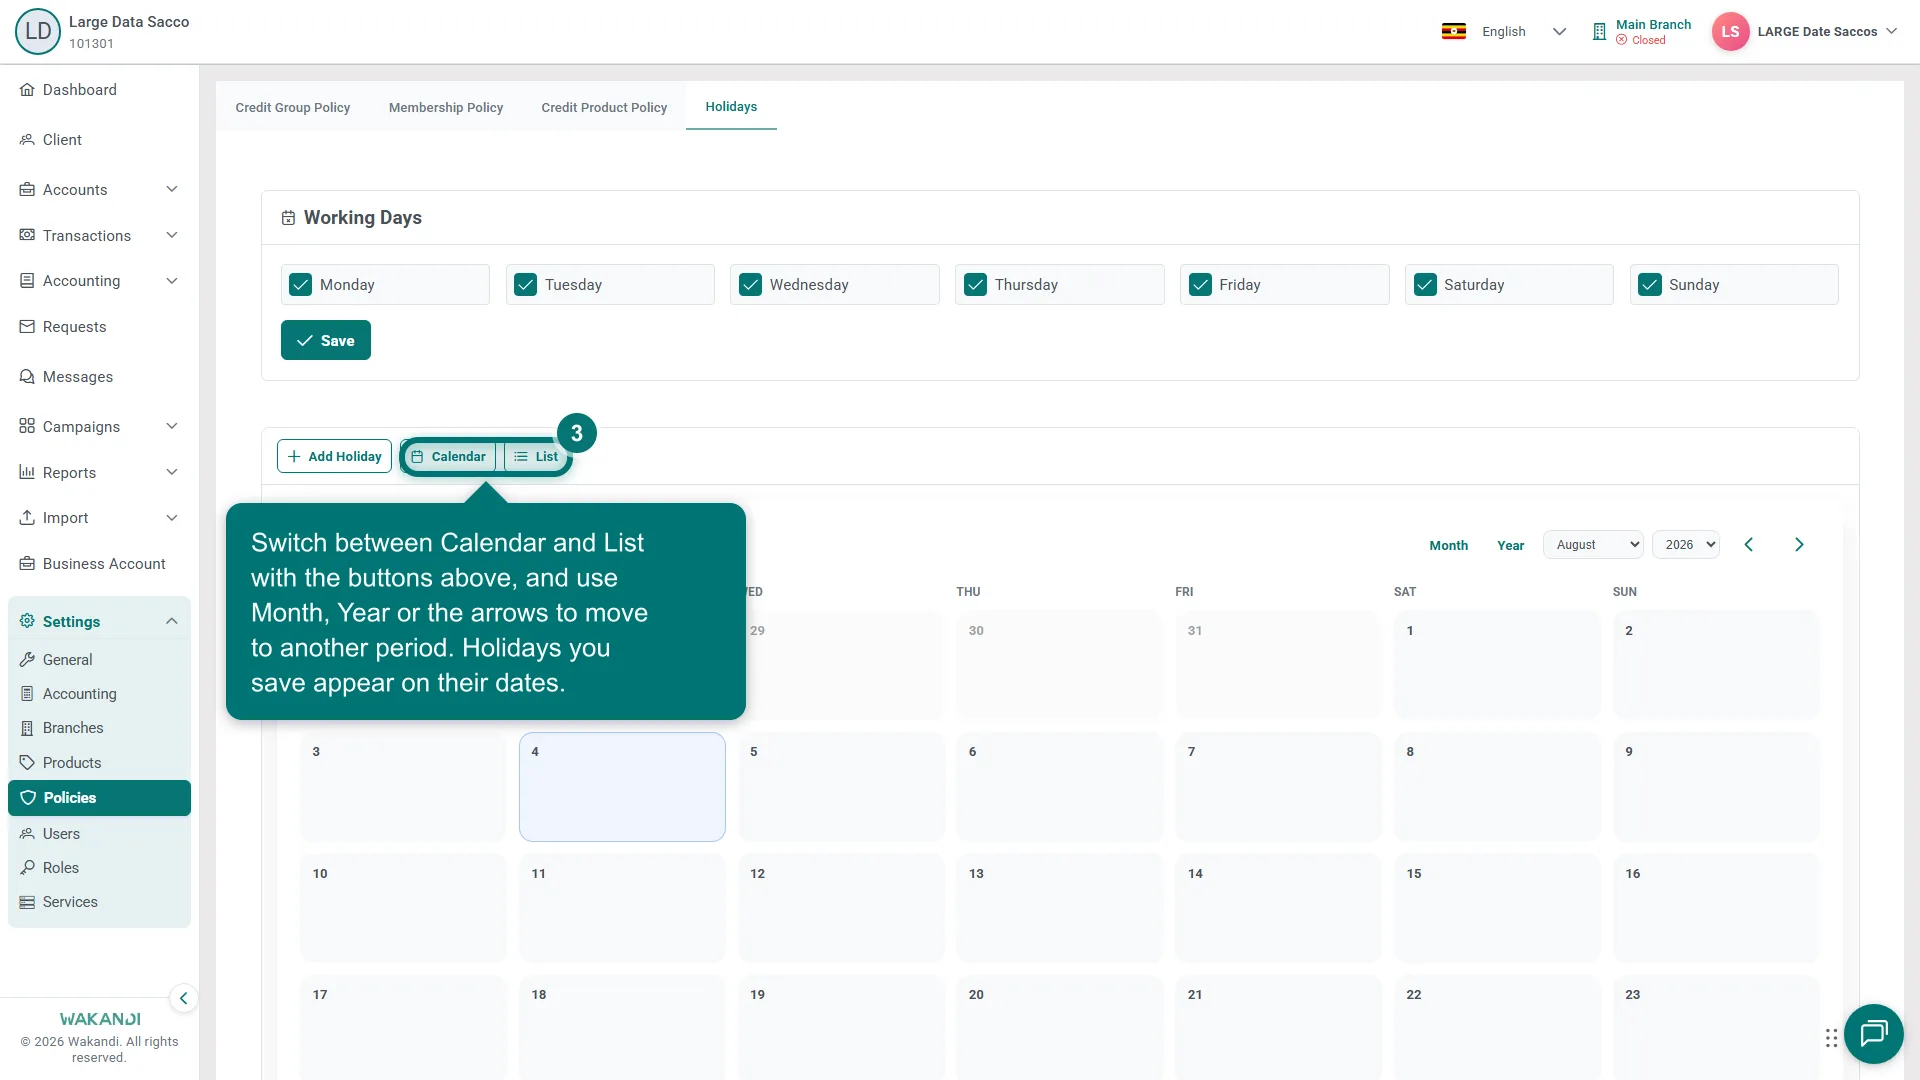Screen dimensions: 1920x1080
Task: Uncheck the Thursday working day
Action: [976, 285]
